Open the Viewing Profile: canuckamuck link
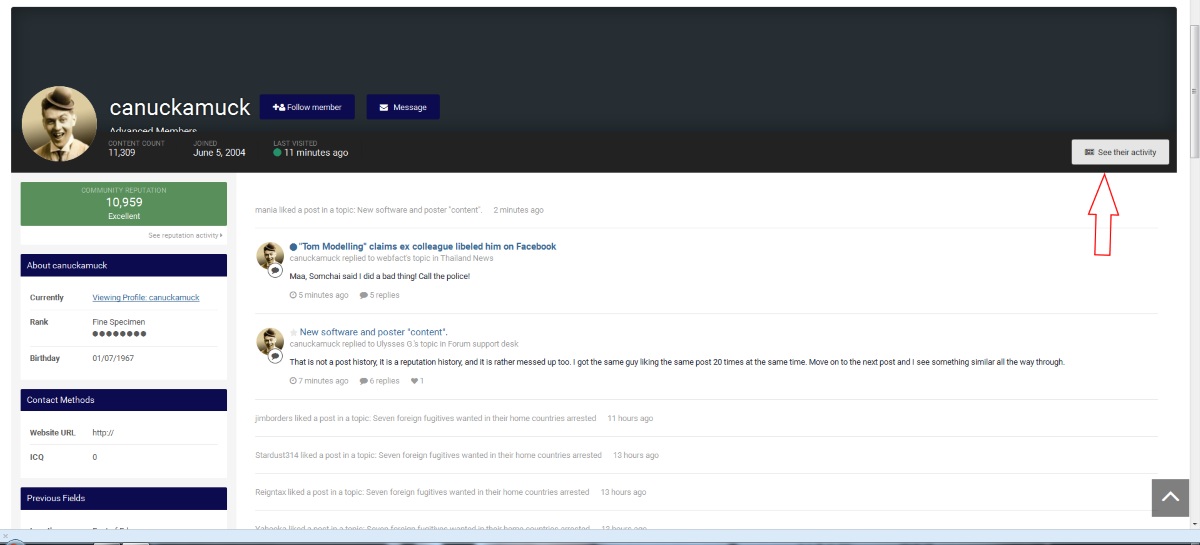This screenshot has height=545, width=1200. [146, 297]
